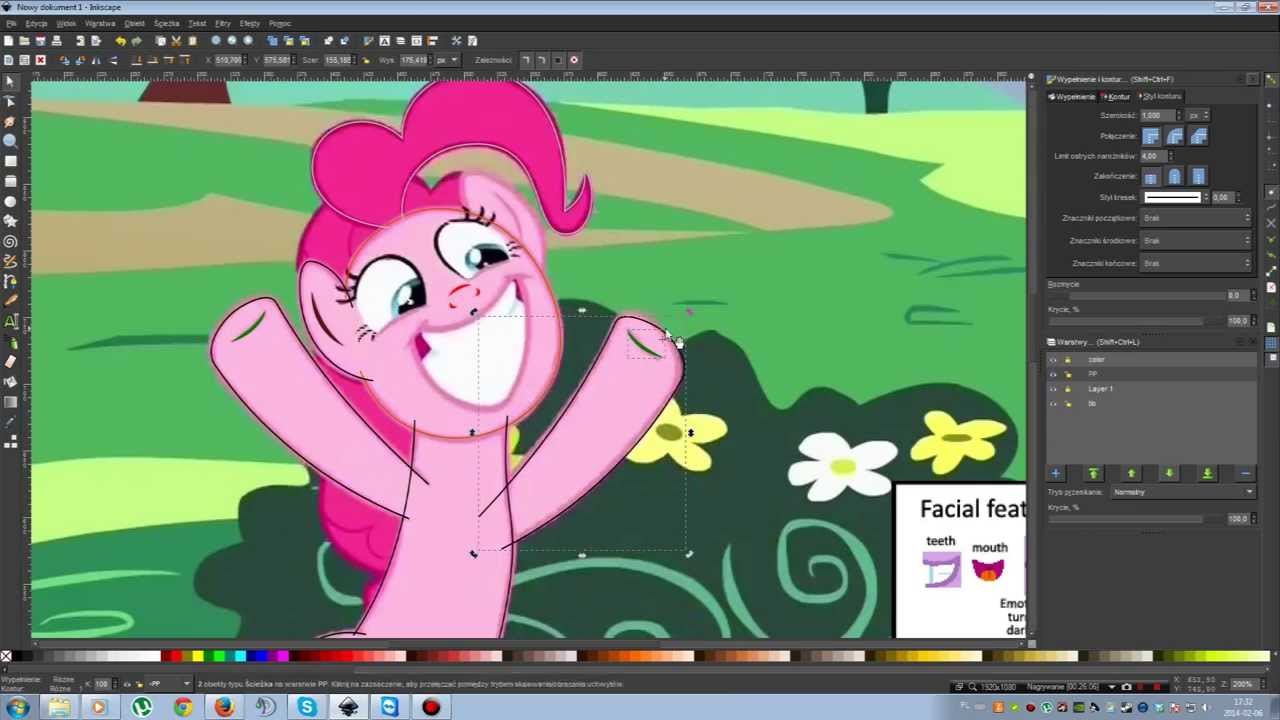Open the layer selector dropdown in status bar
This screenshot has height=720, width=1280.
(167, 684)
